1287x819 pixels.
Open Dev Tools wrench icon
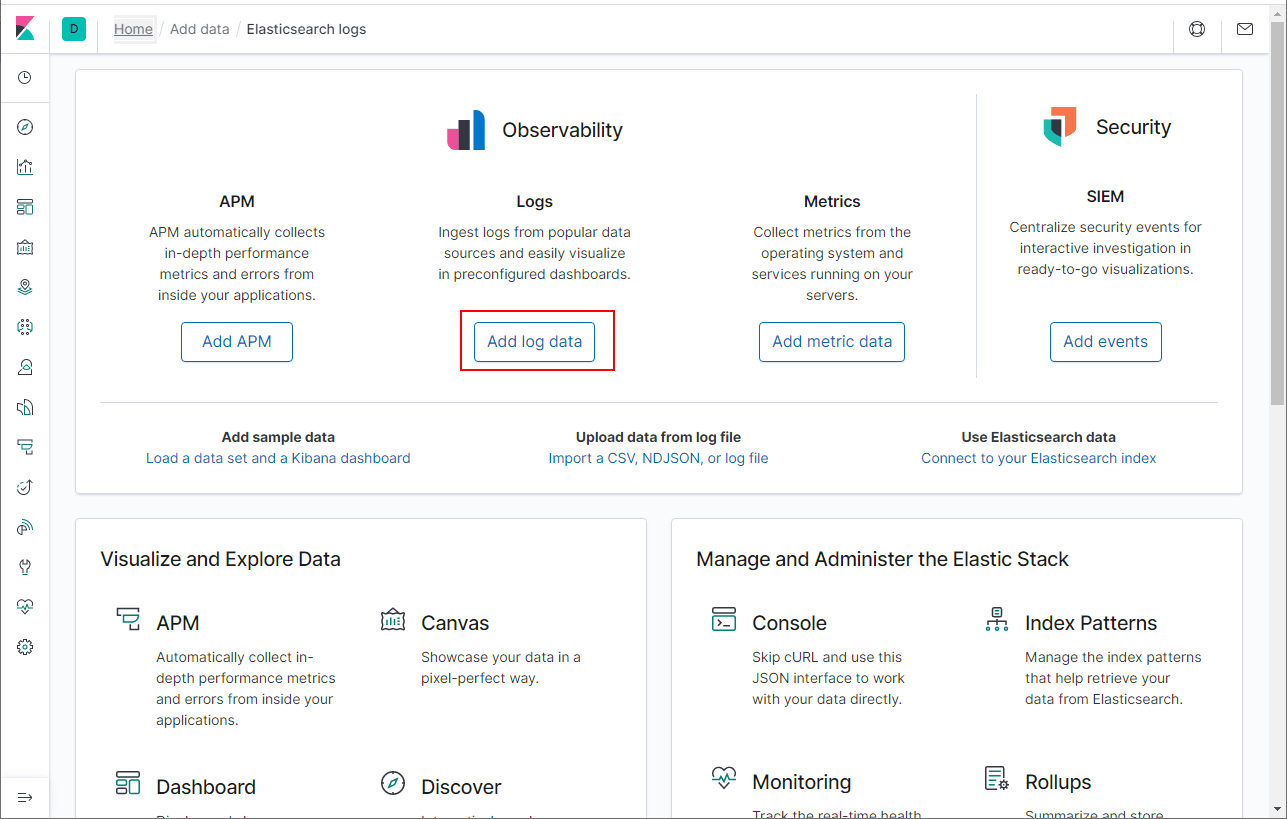[25, 567]
